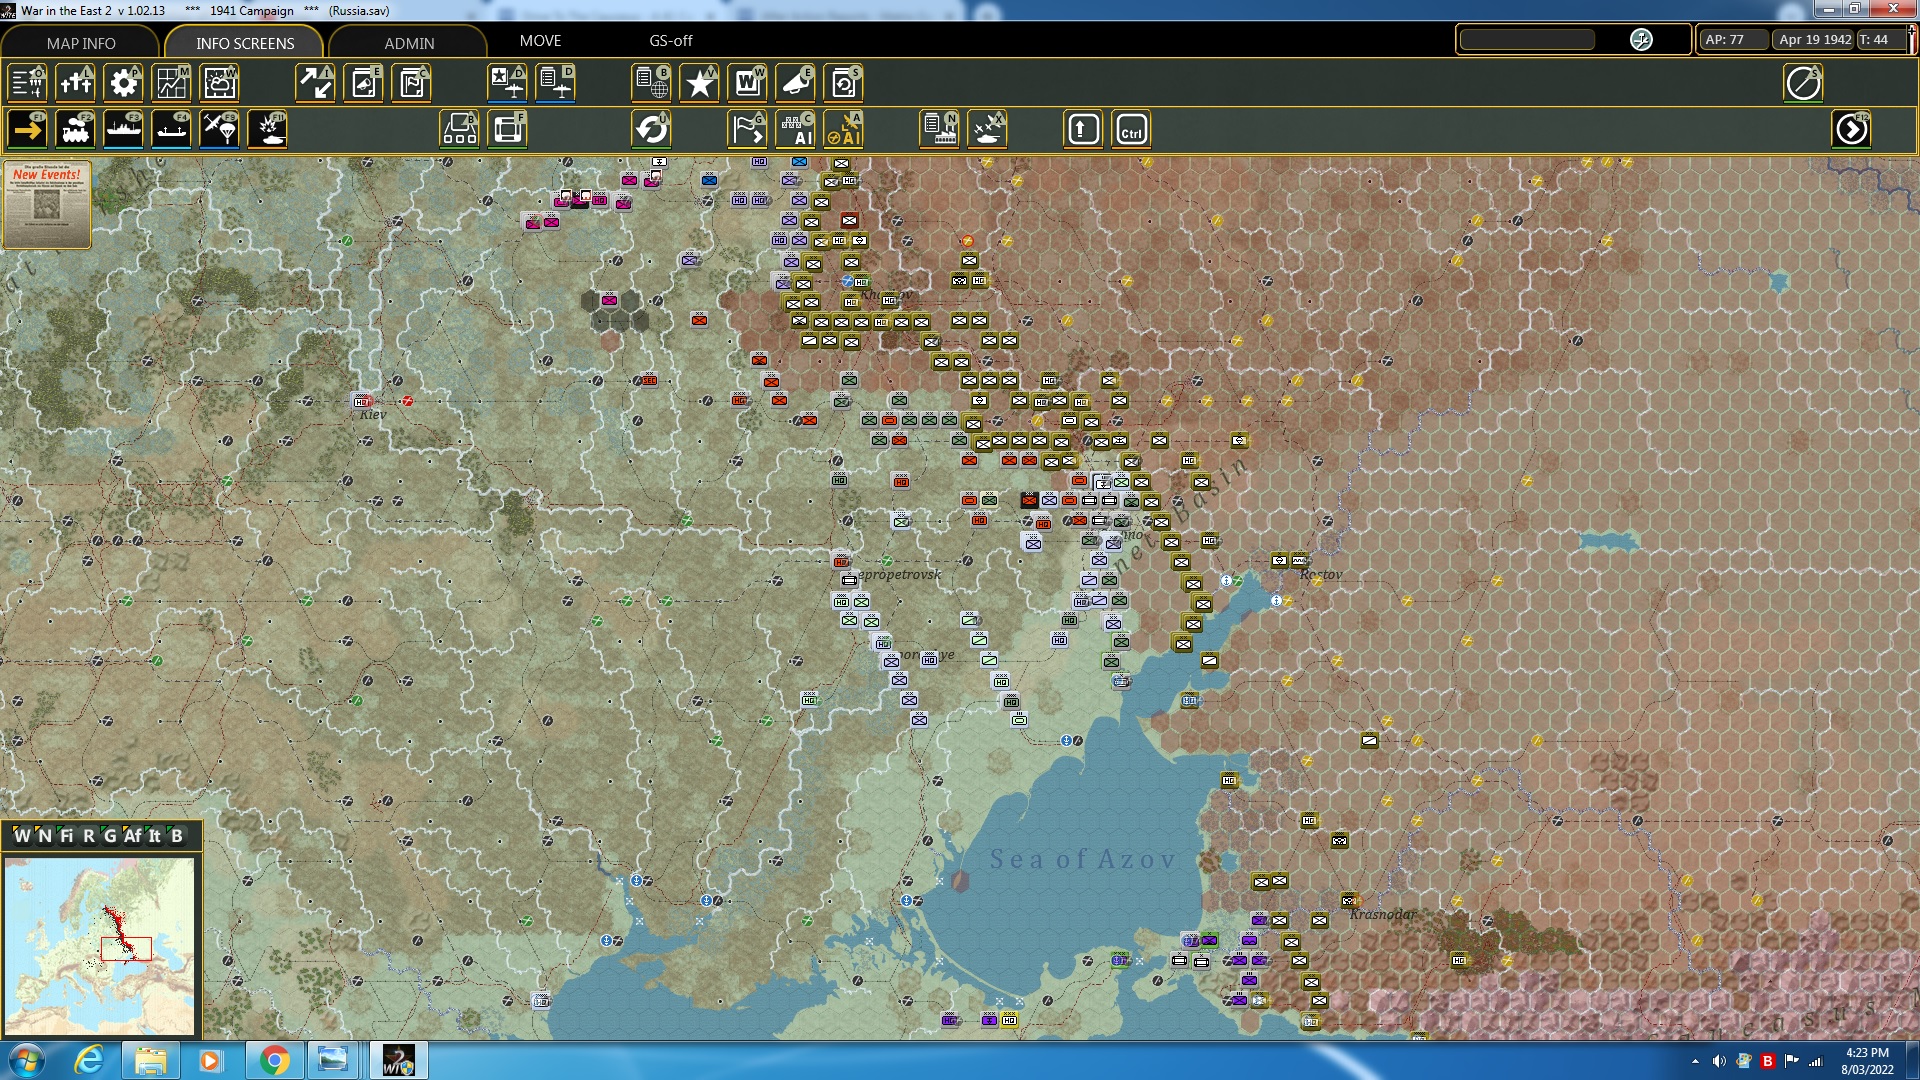Open the Save game document icon (S)
Screen dimensions: 1920x1080
pos(844,83)
